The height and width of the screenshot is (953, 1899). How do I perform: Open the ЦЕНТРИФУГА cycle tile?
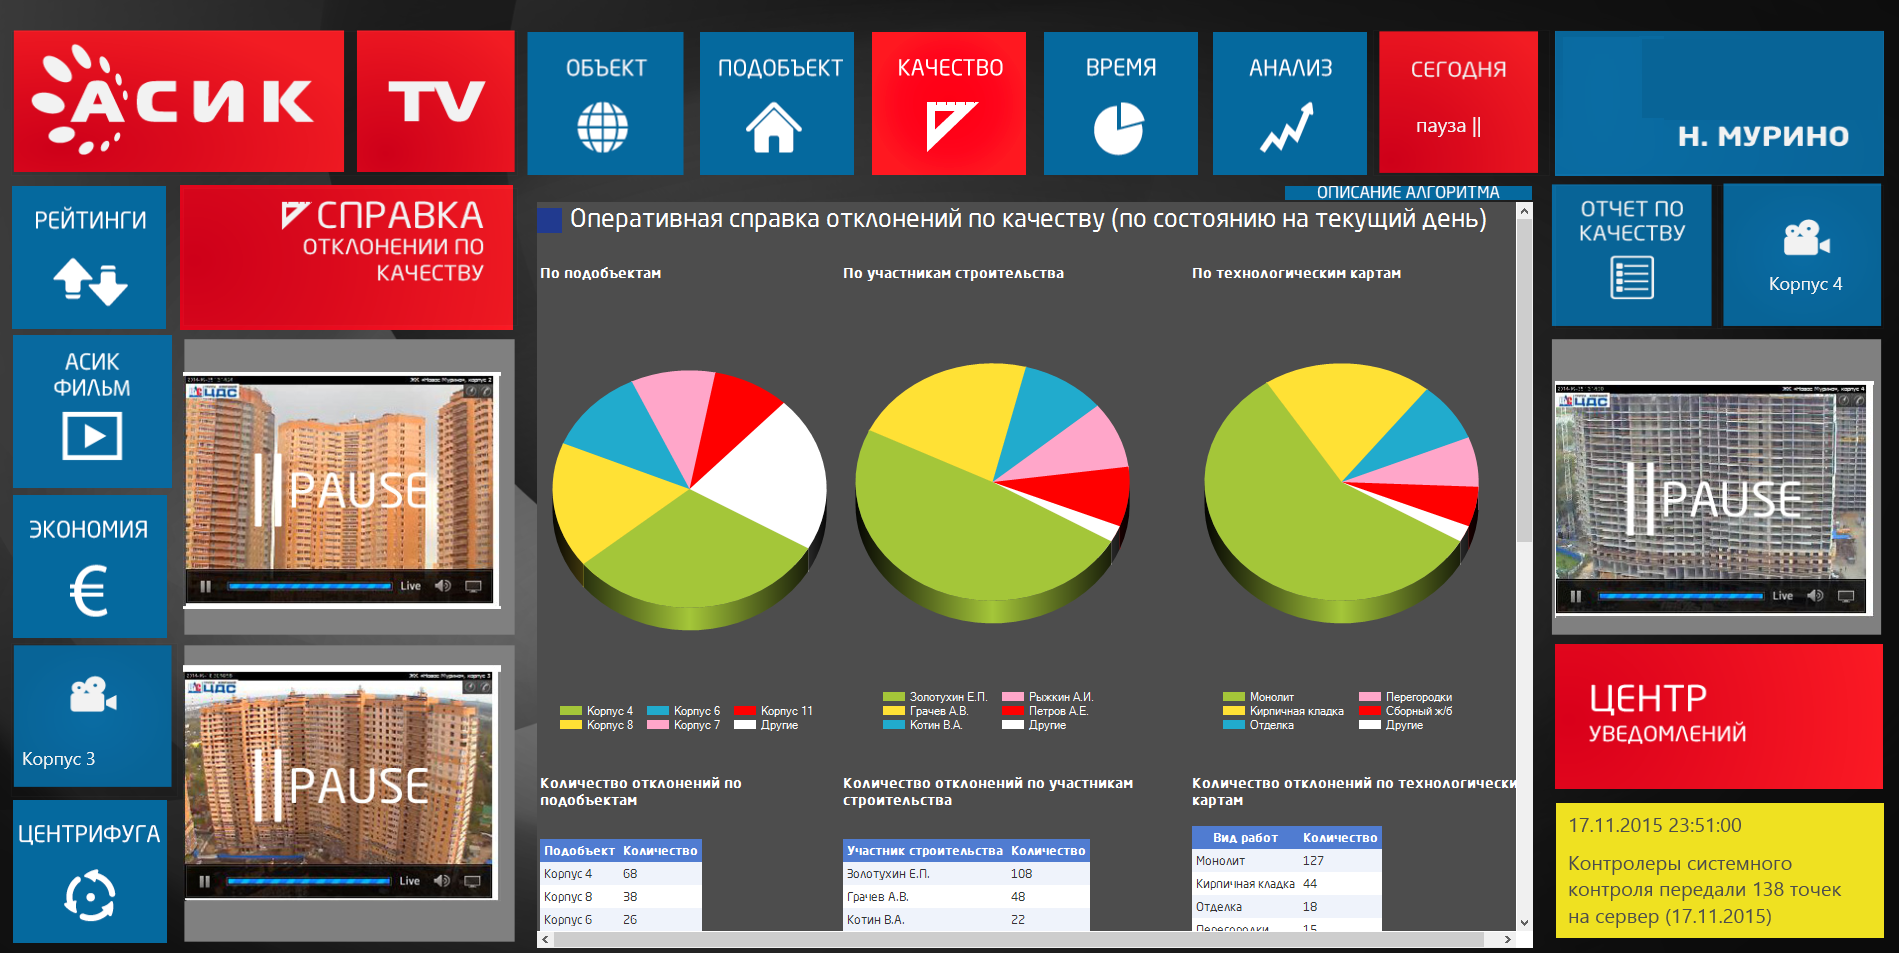click(90, 871)
